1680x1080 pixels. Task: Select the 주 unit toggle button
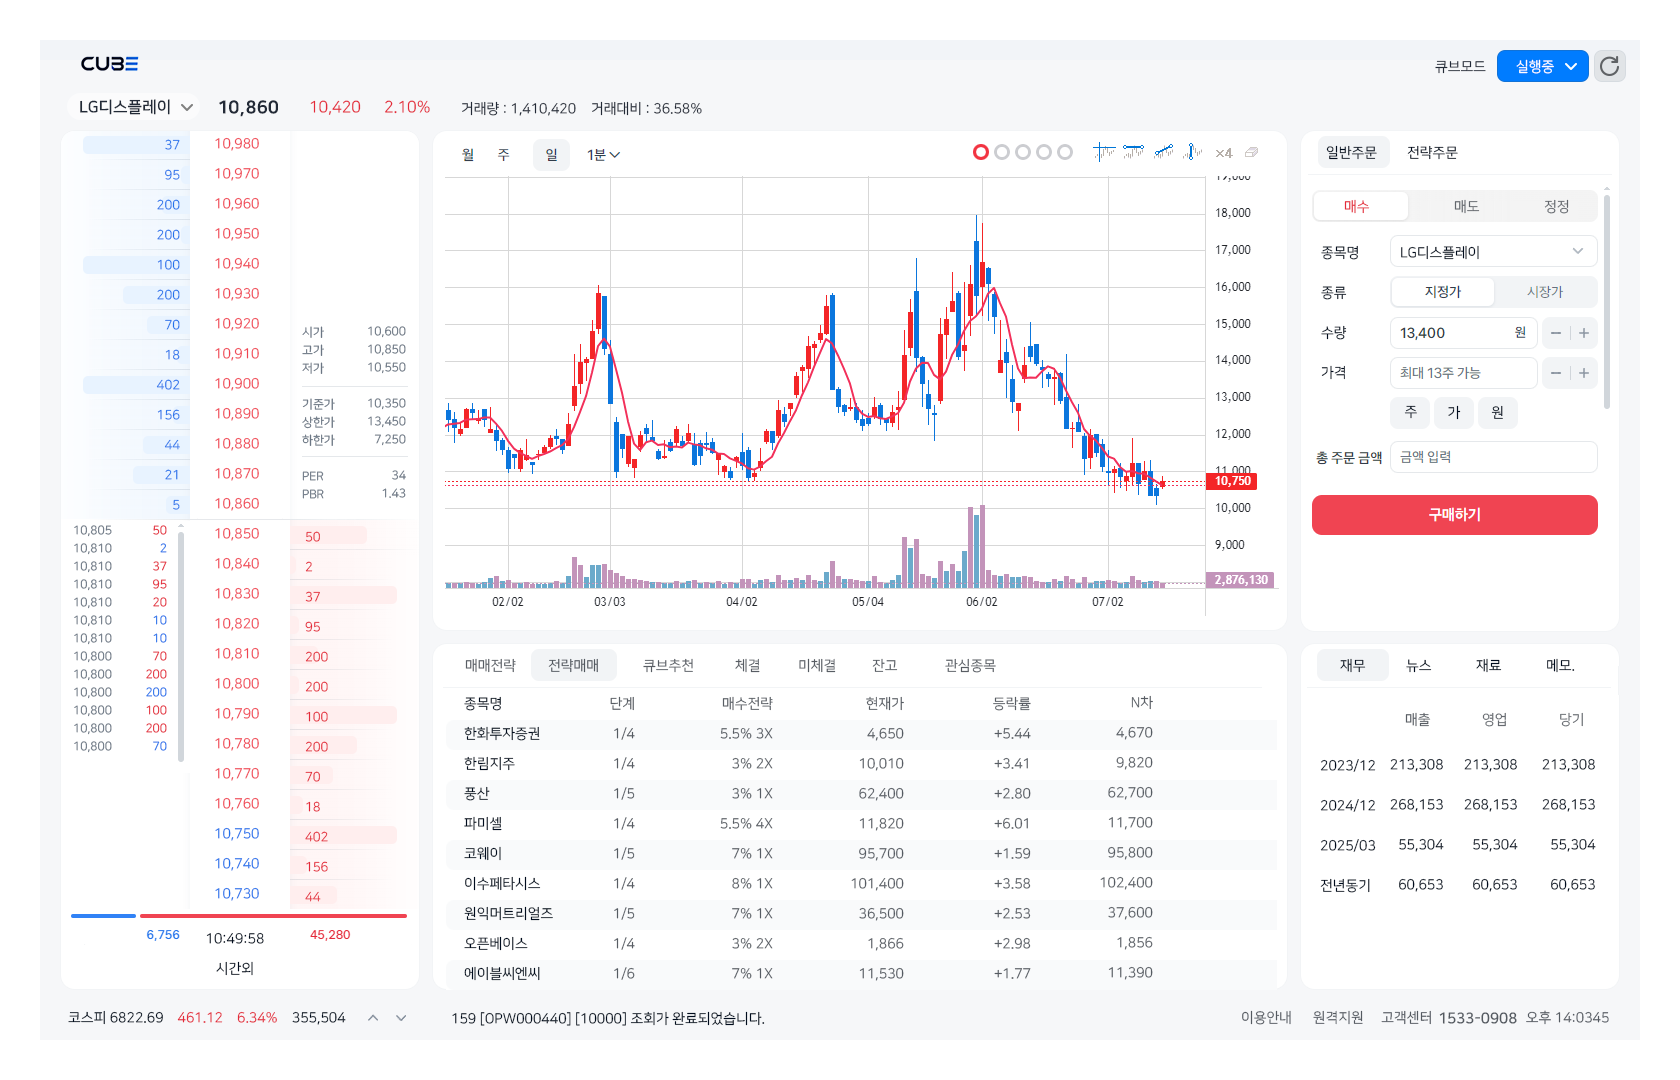1411,412
